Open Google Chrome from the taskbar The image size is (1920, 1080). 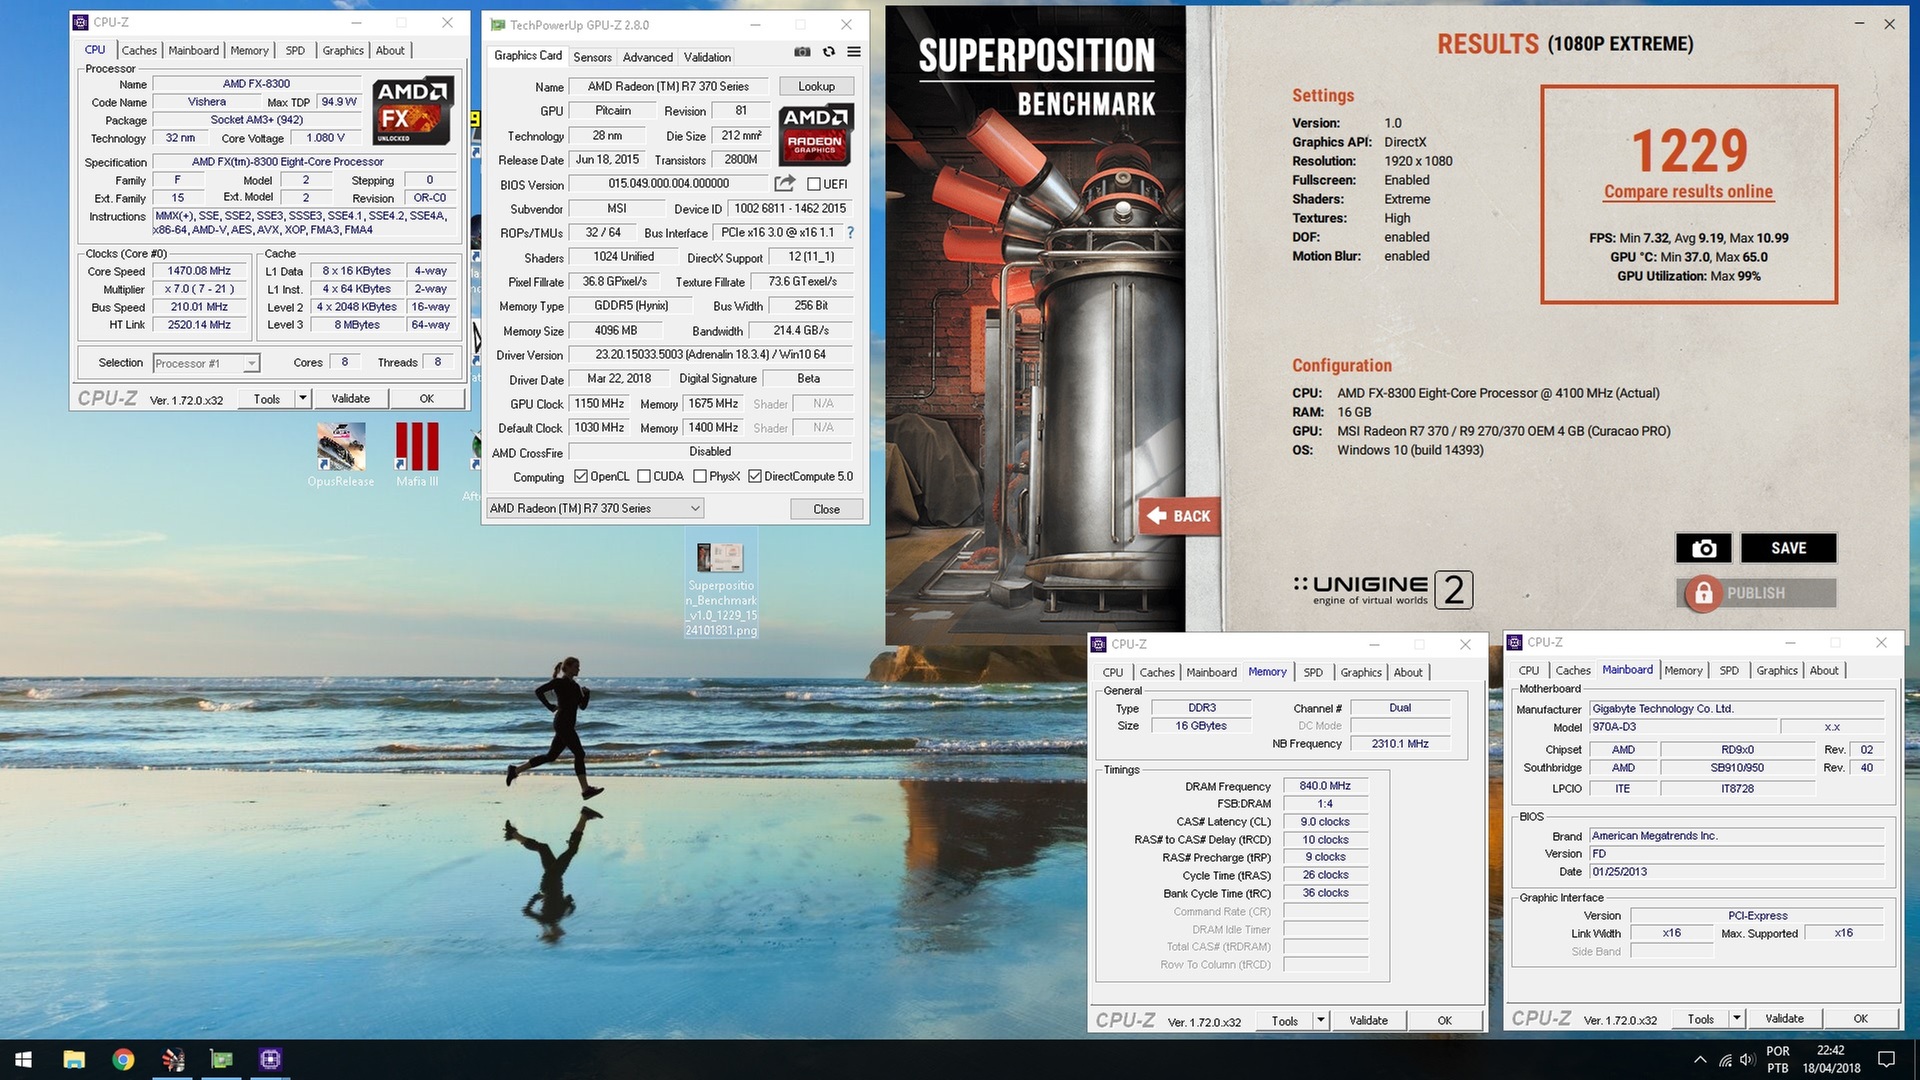(x=123, y=1059)
